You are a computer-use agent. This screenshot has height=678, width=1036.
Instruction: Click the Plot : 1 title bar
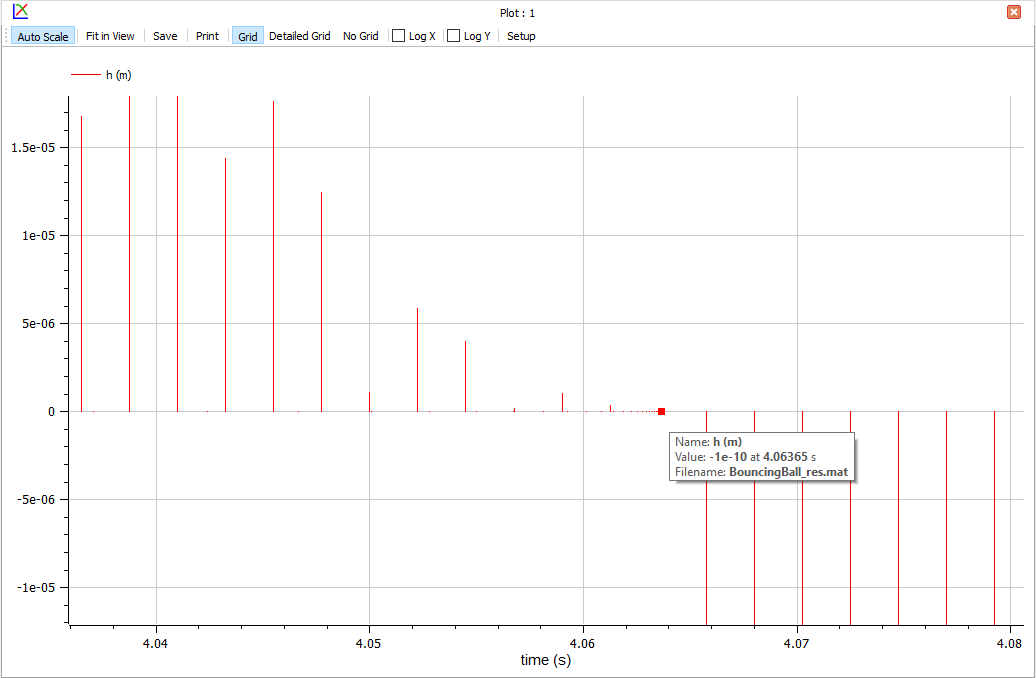point(518,12)
